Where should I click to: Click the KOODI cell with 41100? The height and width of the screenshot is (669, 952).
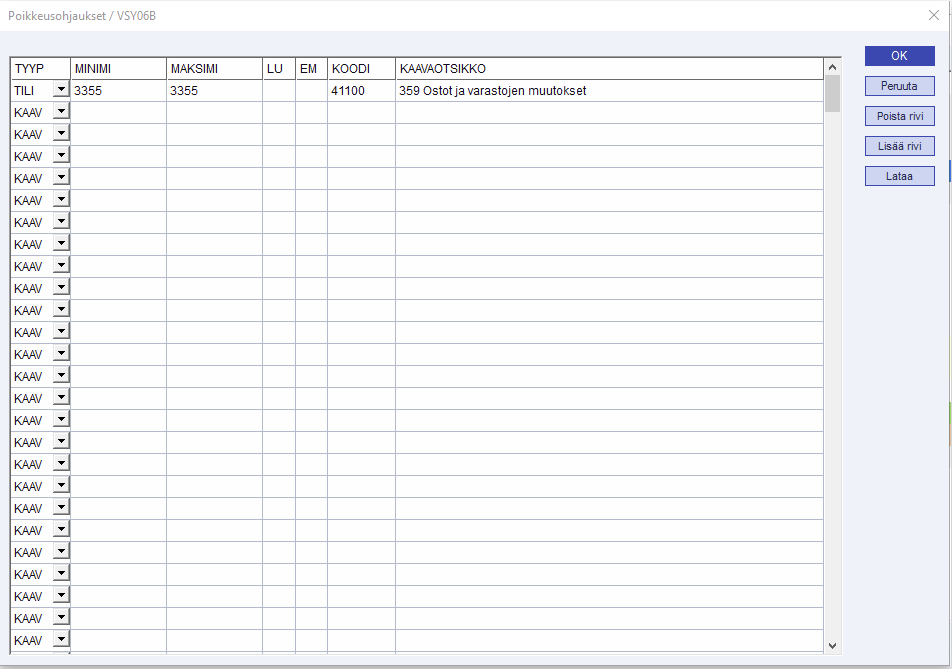tap(361, 91)
